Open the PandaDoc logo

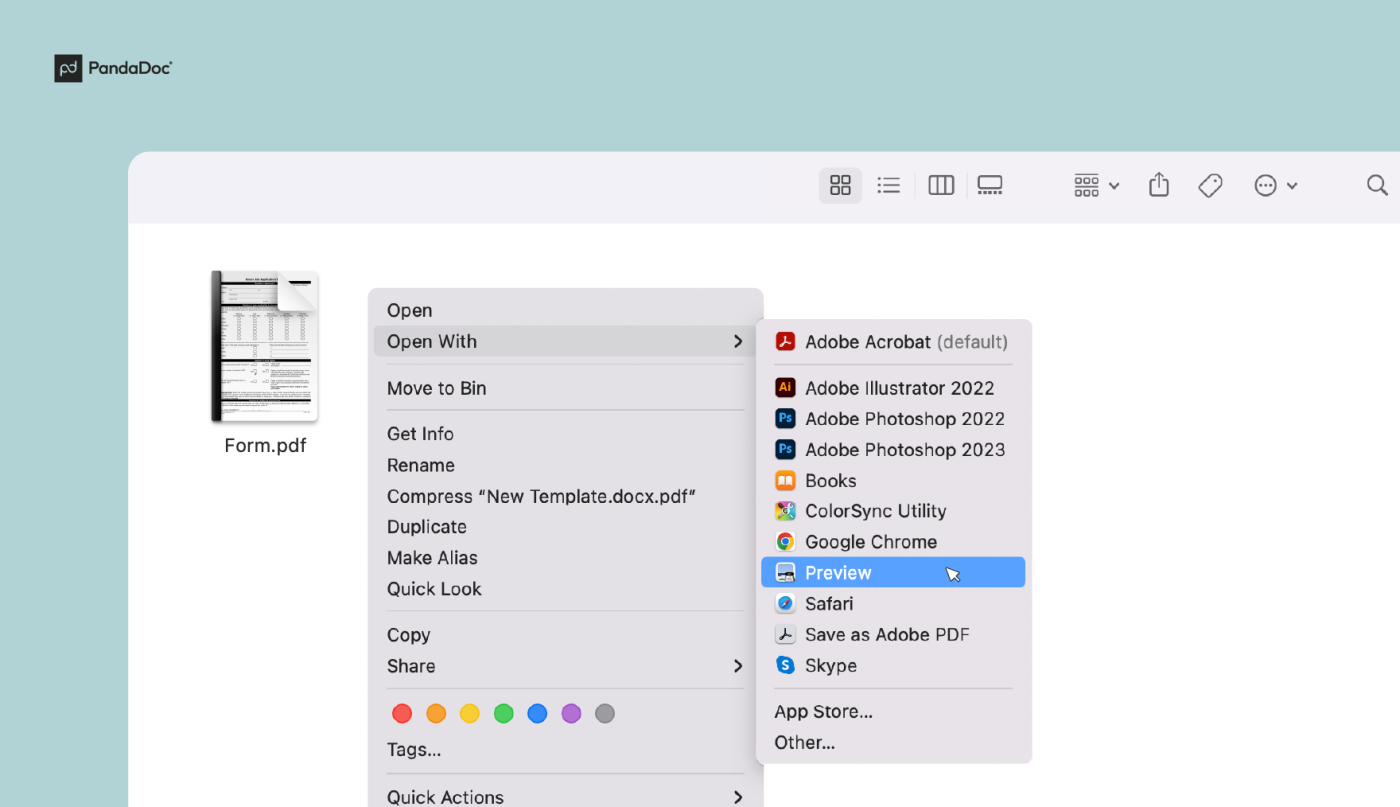113,68
